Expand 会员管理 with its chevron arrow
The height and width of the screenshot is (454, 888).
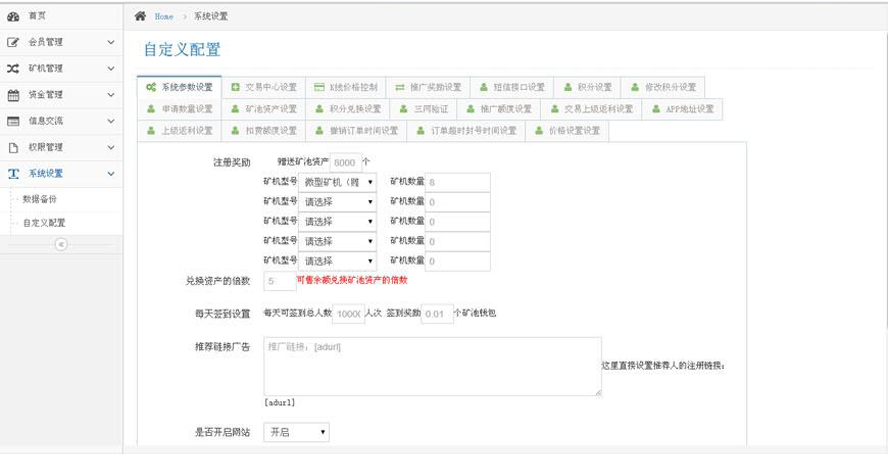click(x=111, y=42)
